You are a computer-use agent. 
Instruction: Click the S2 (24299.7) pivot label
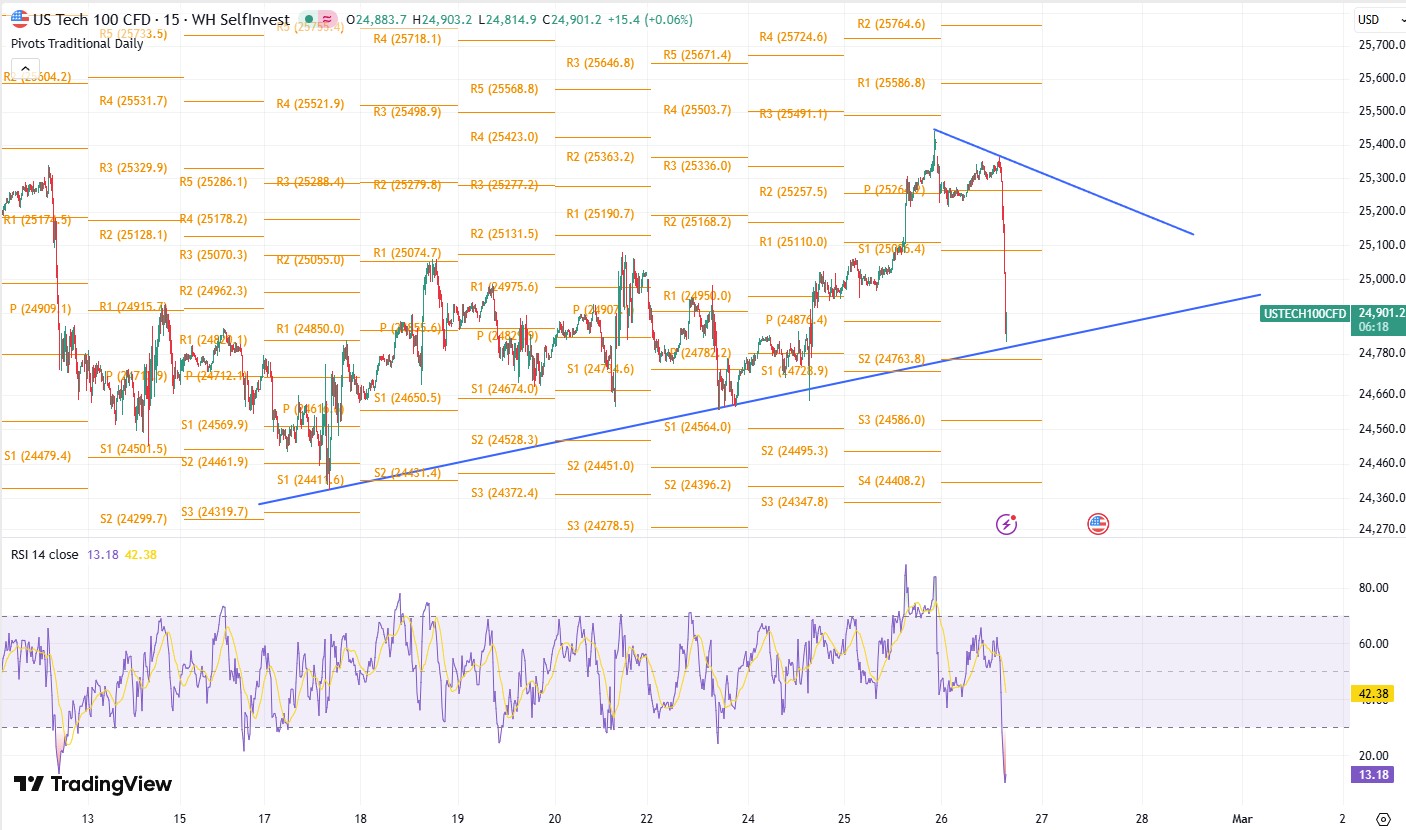point(133,519)
